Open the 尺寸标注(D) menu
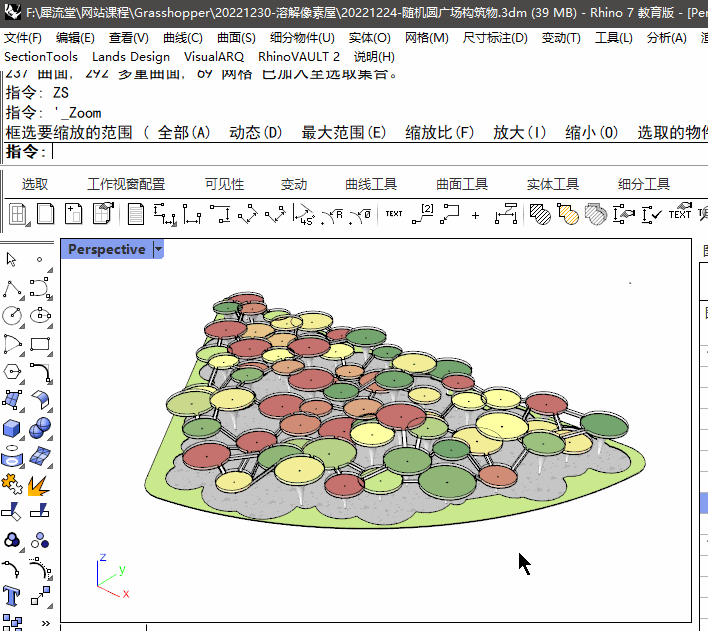Image resolution: width=708 pixels, height=631 pixels. (495, 38)
